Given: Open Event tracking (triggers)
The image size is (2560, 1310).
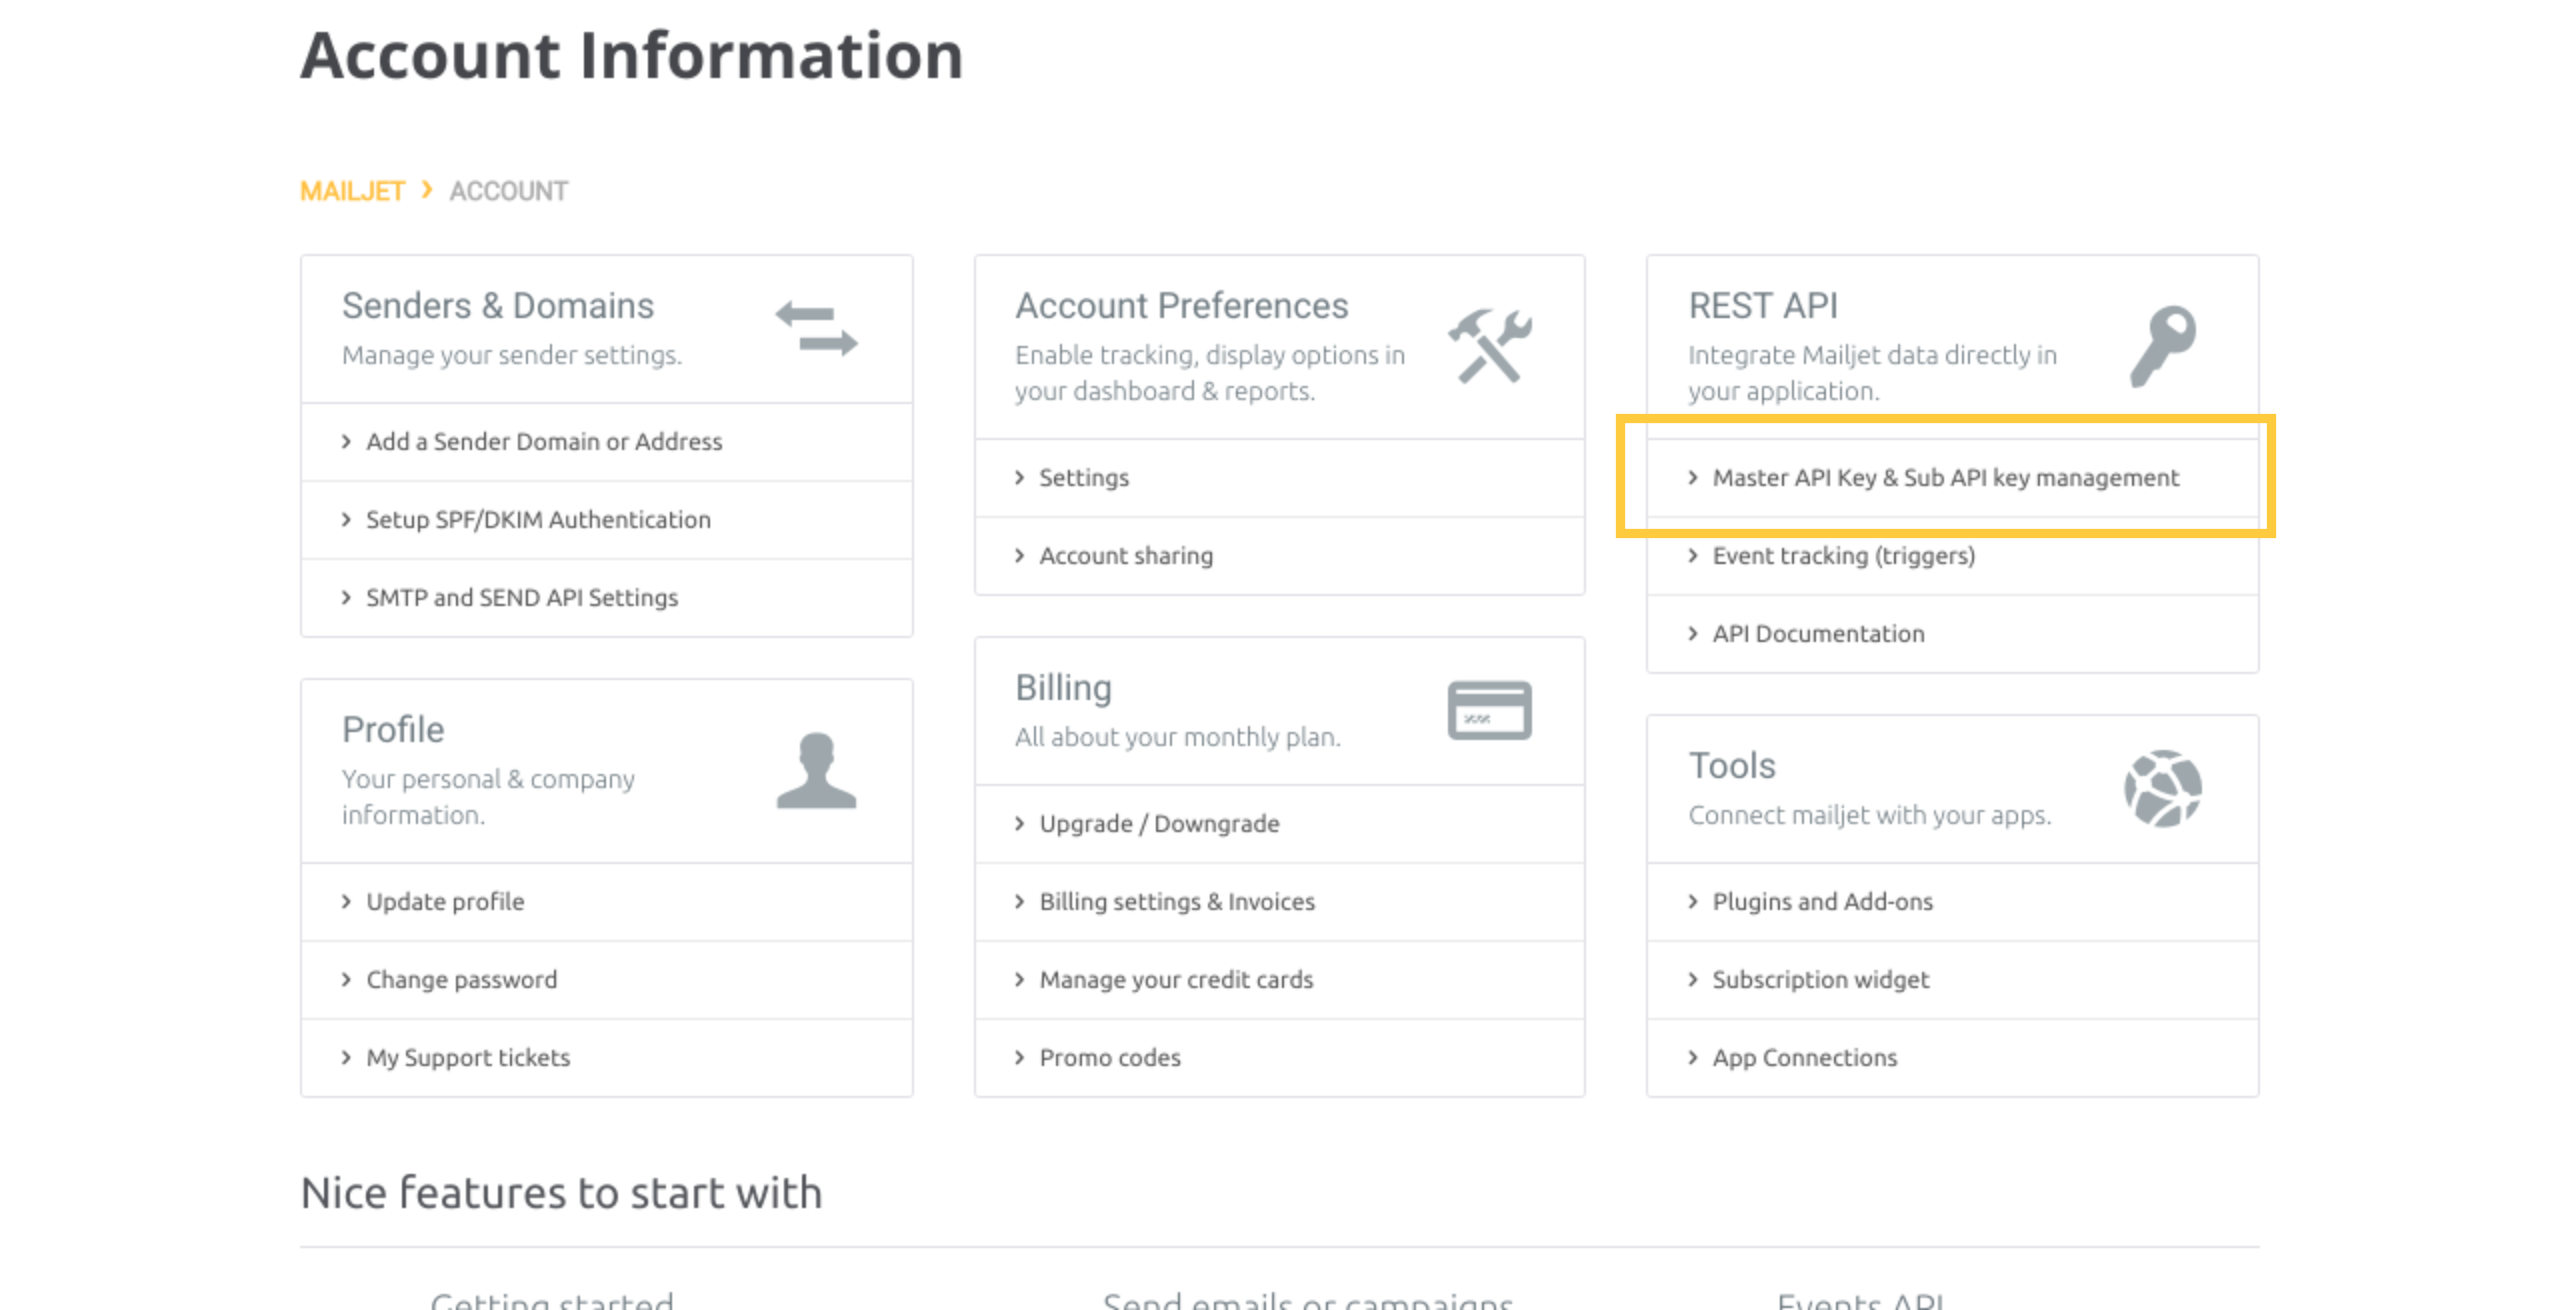Looking at the screenshot, I should tap(1843, 556).
